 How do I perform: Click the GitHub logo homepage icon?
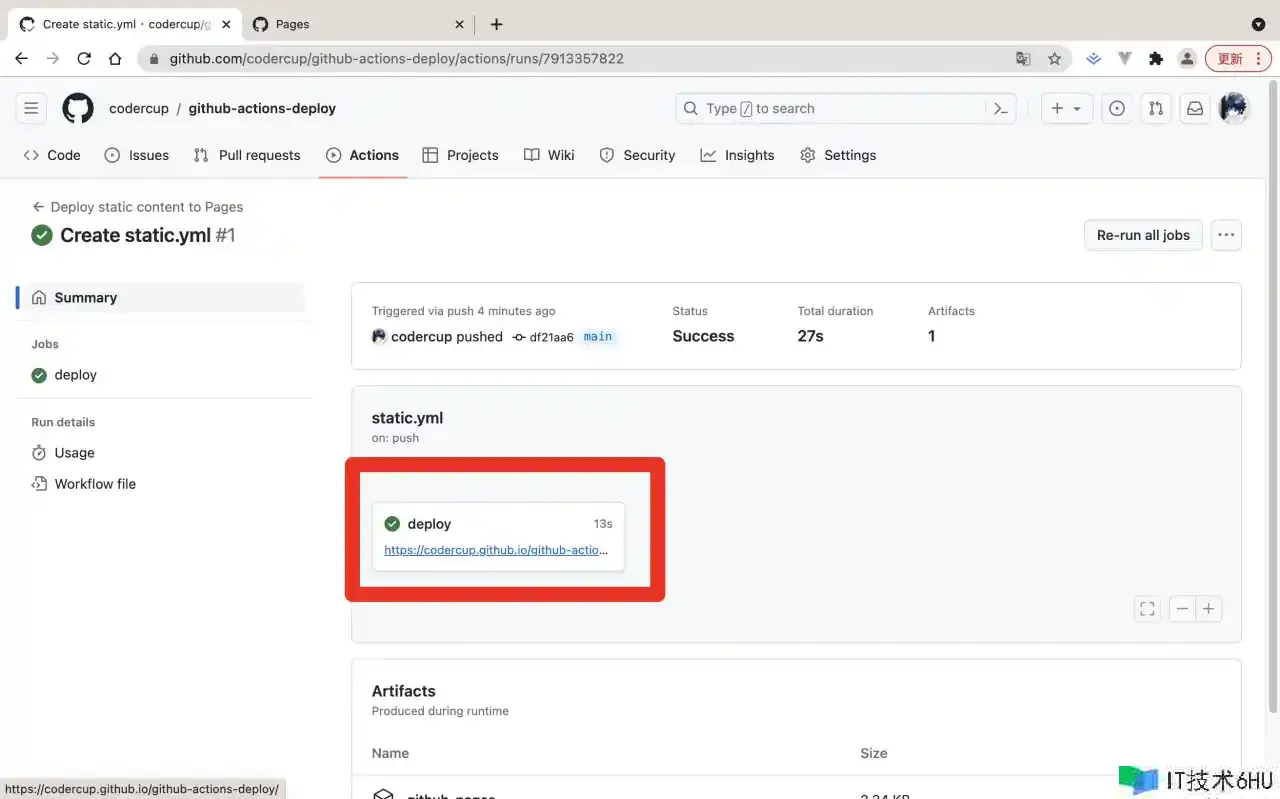[x=78, y=108]
